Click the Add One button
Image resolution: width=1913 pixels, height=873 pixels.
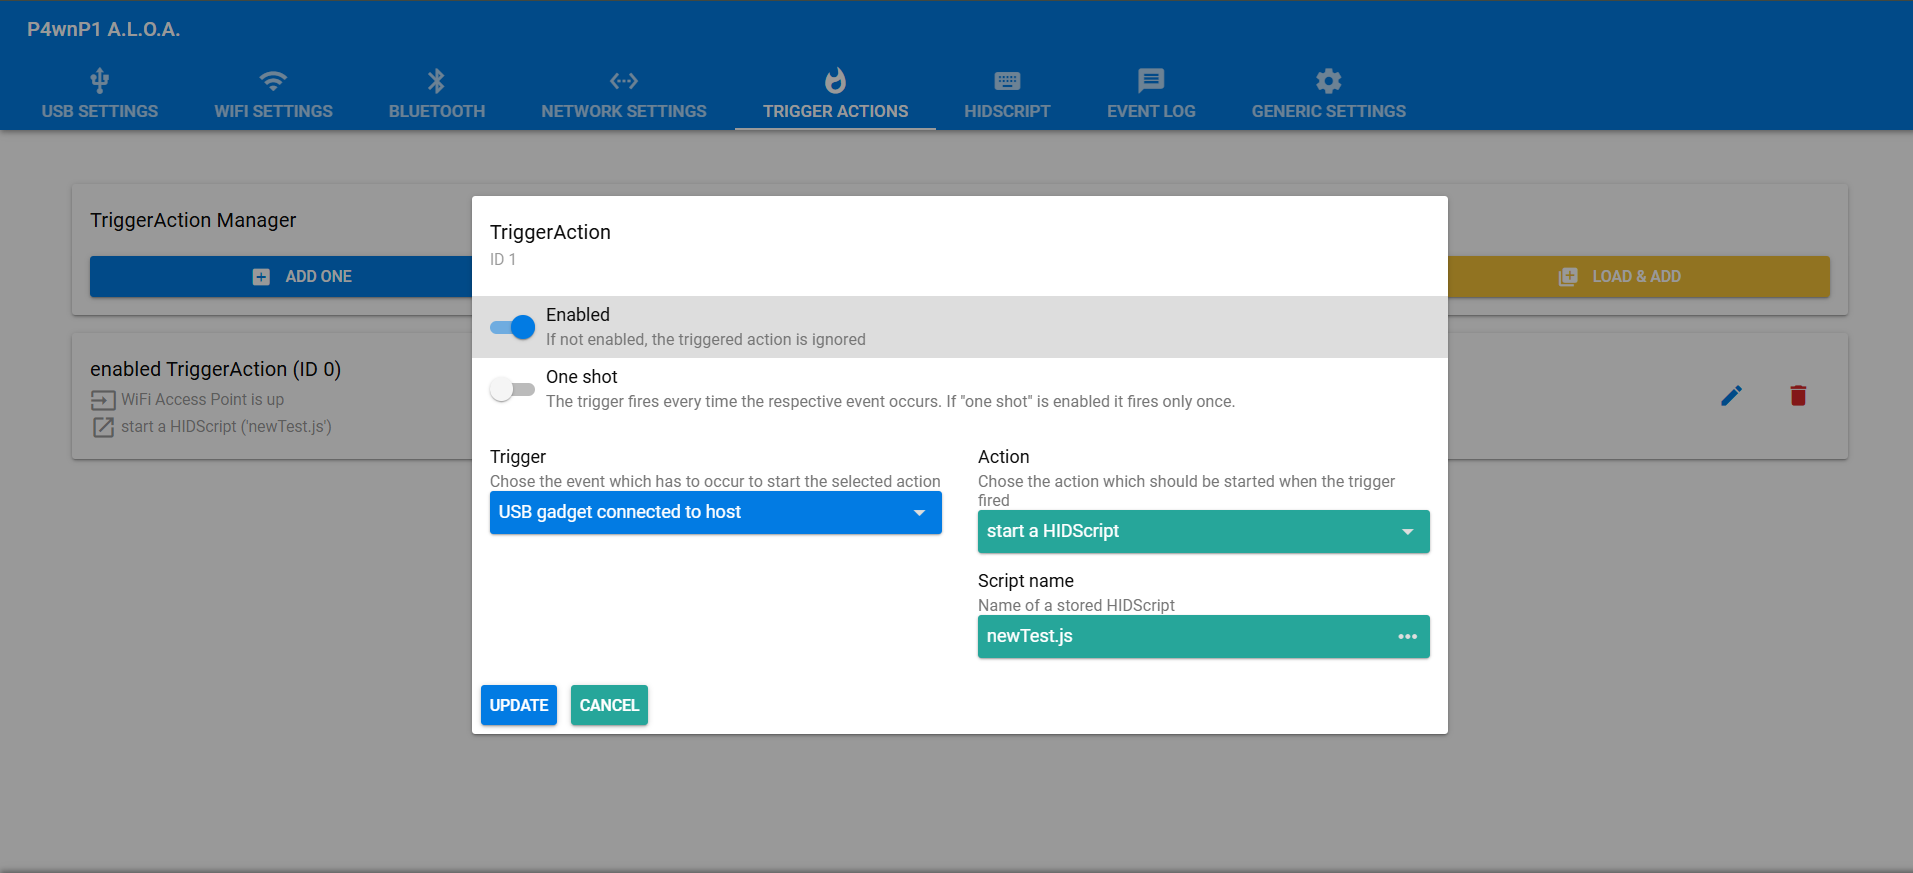click(281, 277)
